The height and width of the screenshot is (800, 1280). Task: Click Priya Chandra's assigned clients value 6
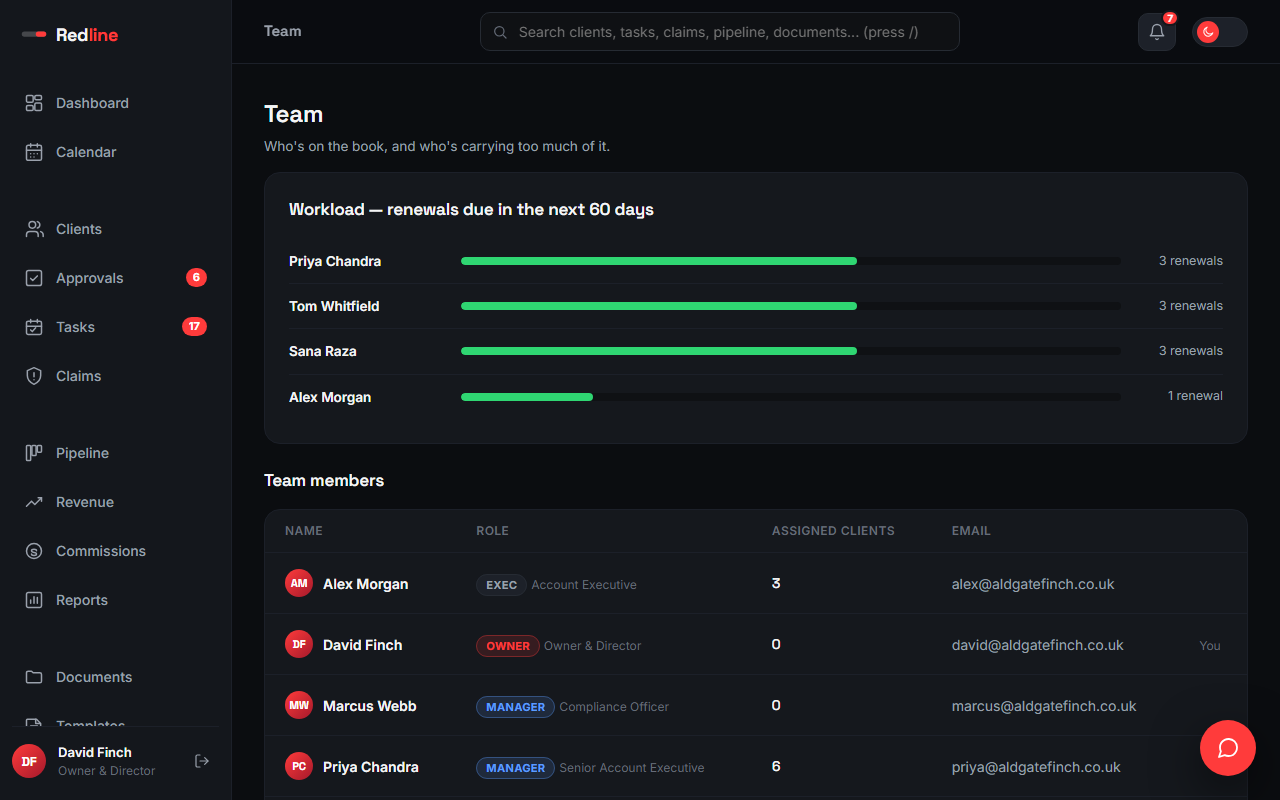776,766
